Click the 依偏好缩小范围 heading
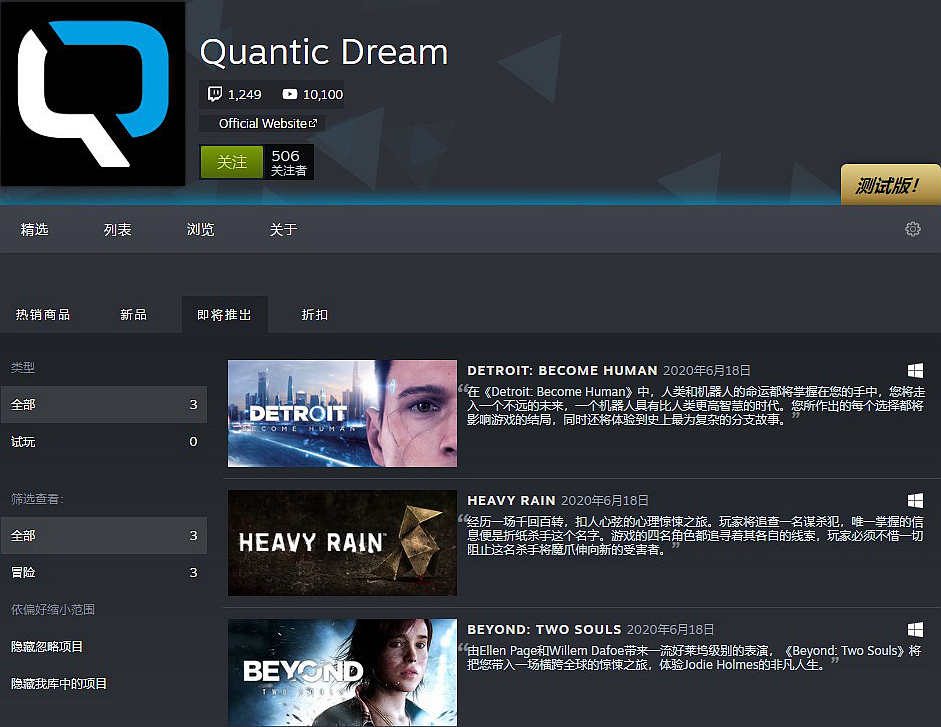 [53, 610]
